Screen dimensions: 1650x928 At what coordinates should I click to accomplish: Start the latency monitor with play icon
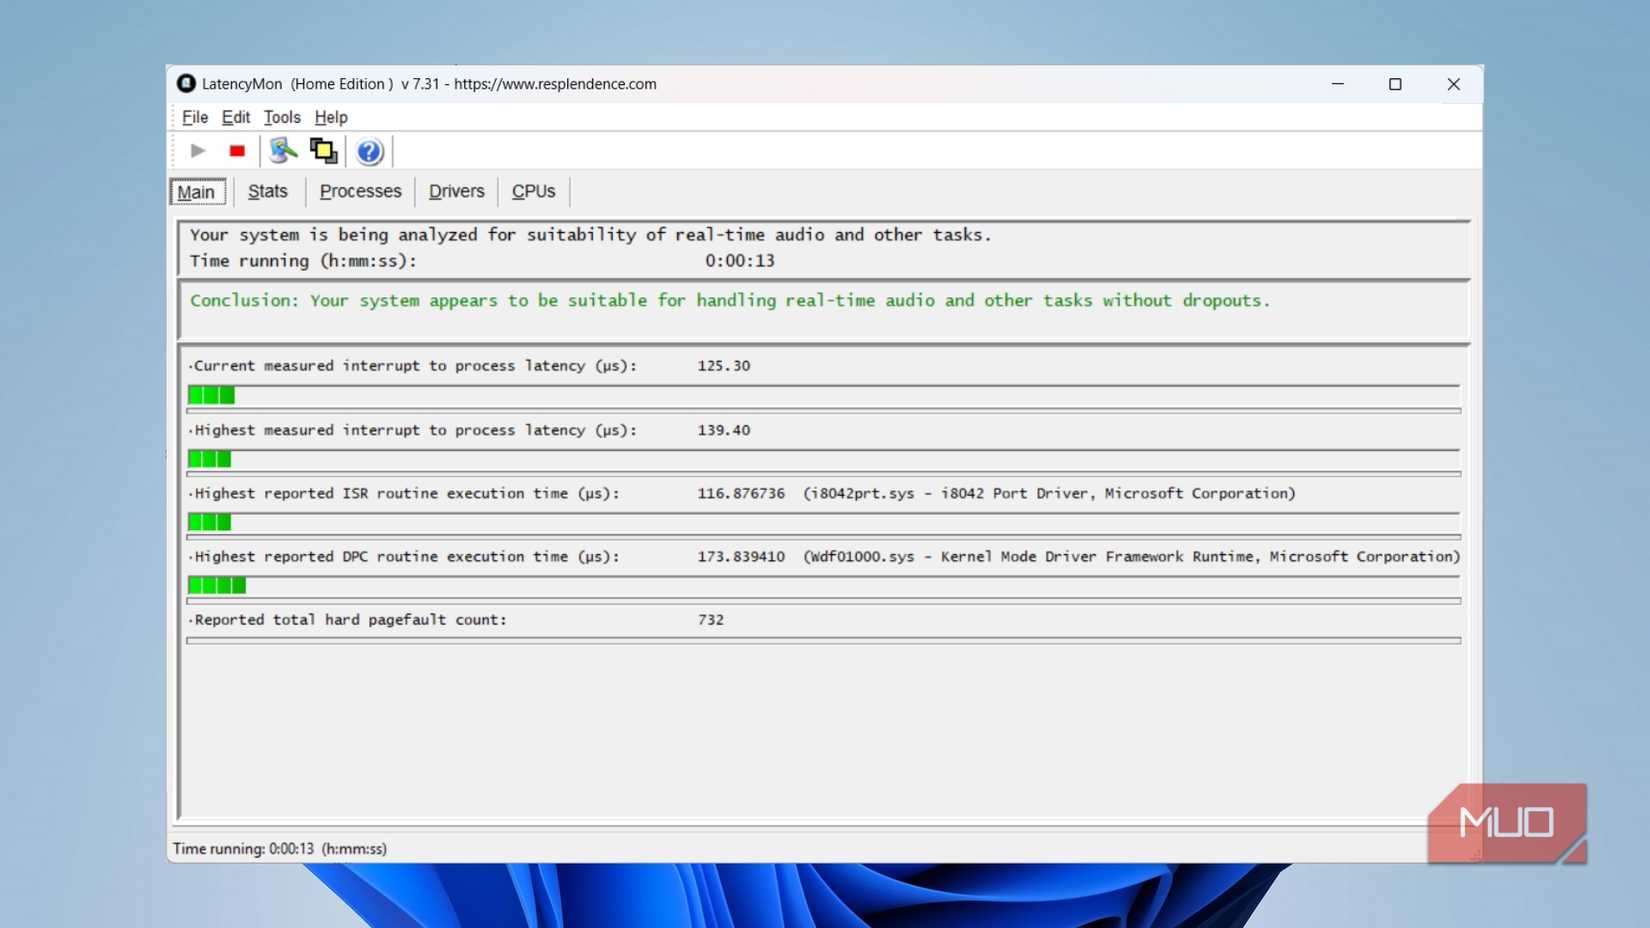198,151
